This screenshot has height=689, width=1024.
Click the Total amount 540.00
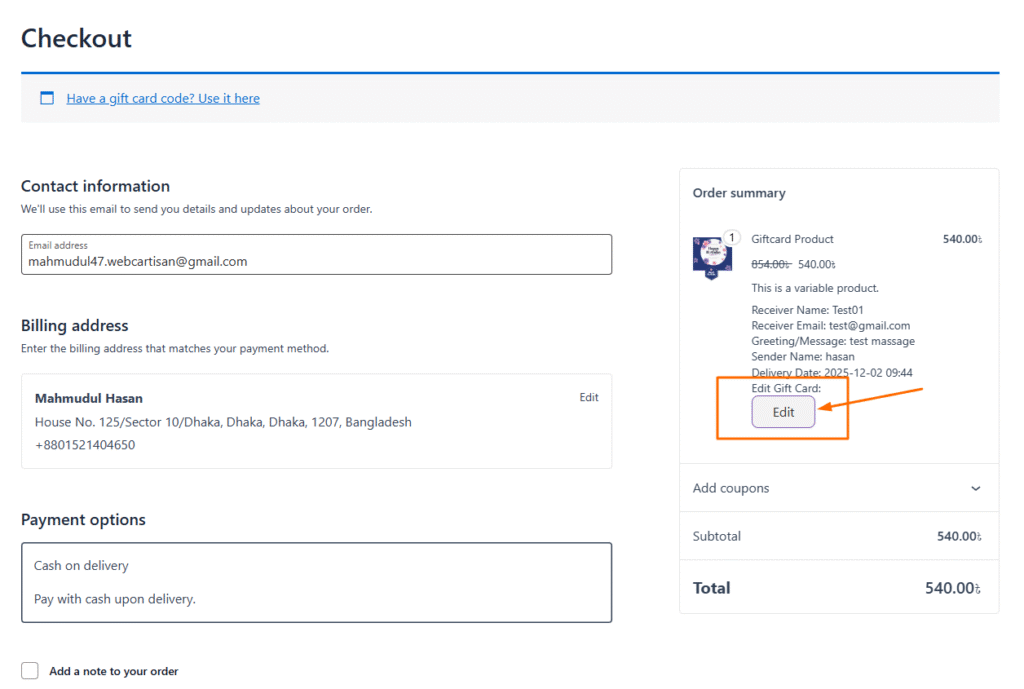click(953, 588)
